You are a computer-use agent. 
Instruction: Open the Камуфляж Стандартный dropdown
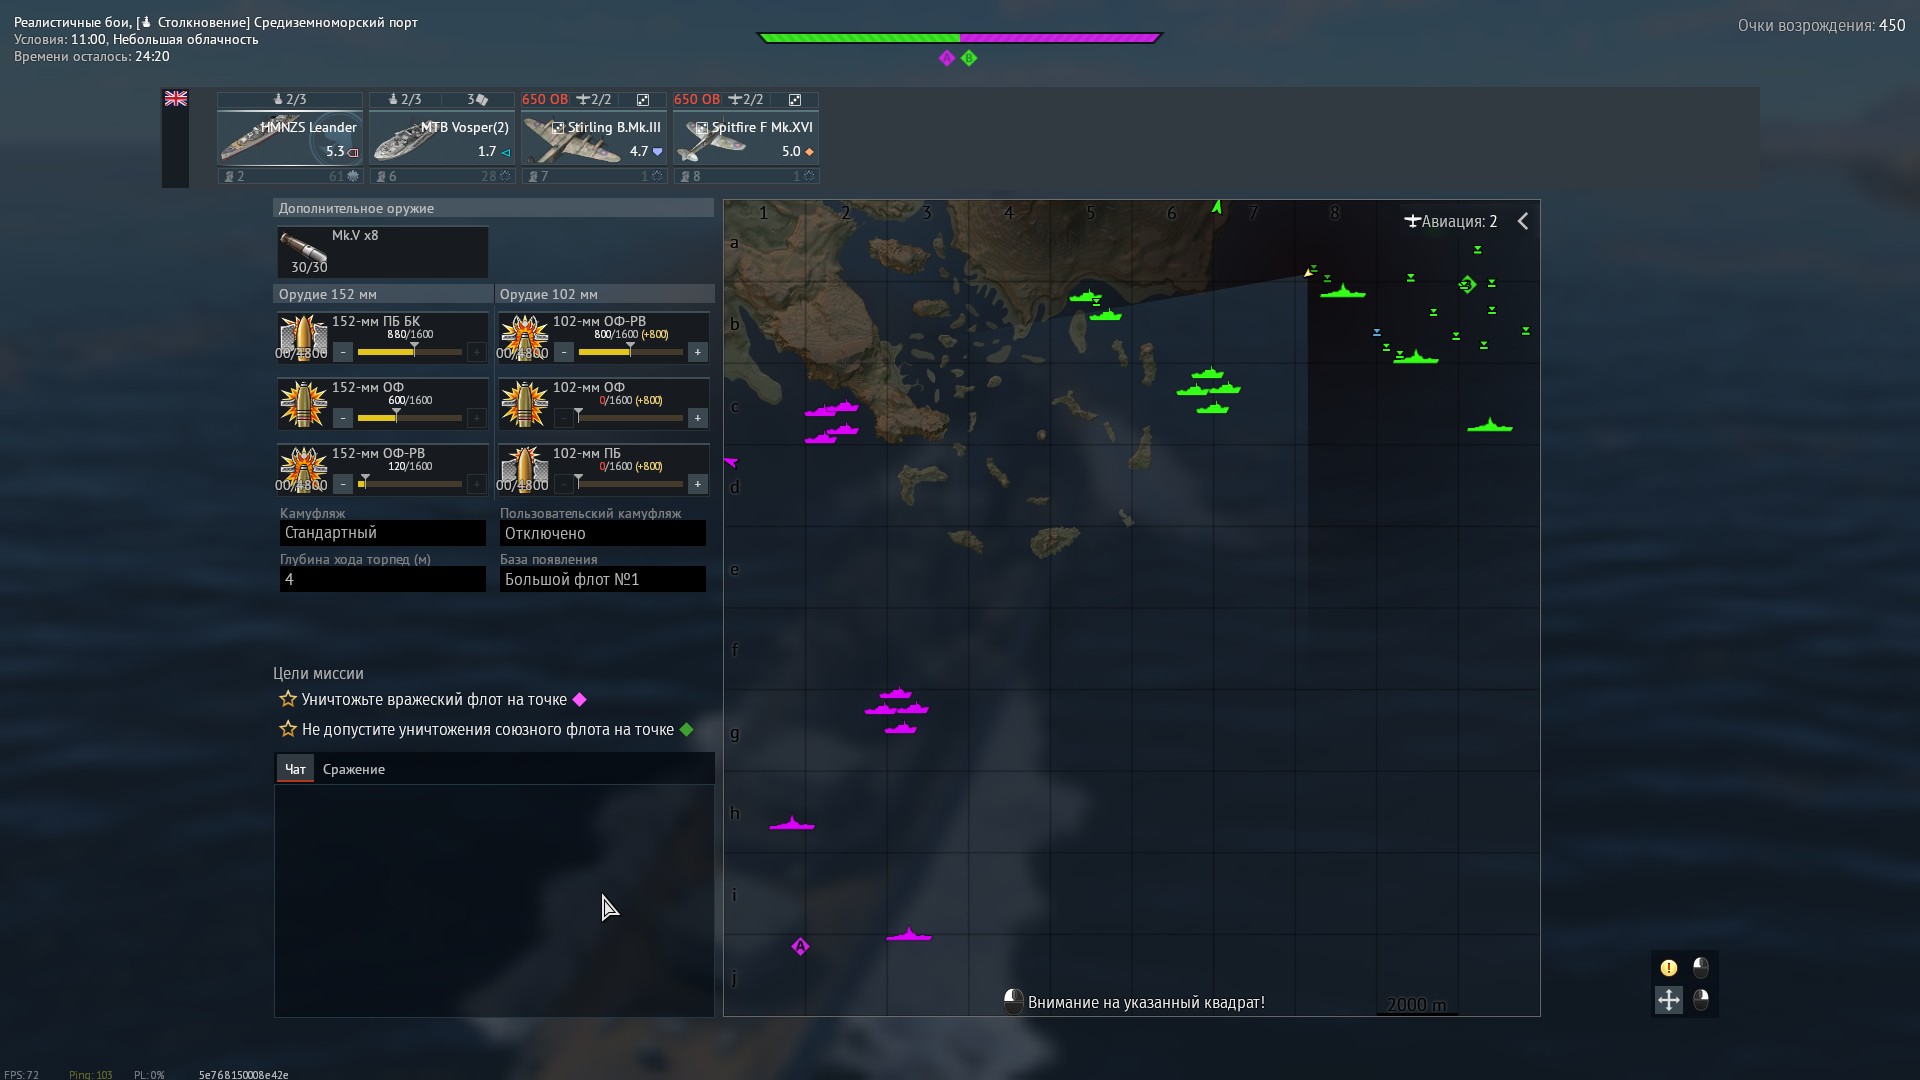(382, 533)
